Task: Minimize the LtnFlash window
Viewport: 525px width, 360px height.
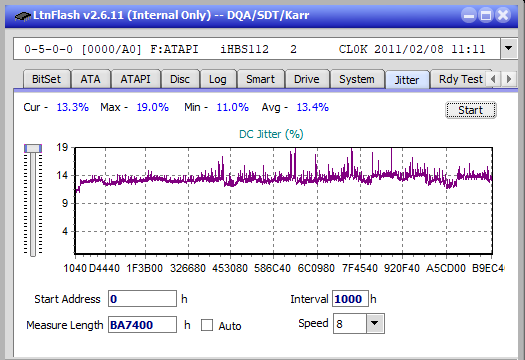Action: tap(469, 15)
